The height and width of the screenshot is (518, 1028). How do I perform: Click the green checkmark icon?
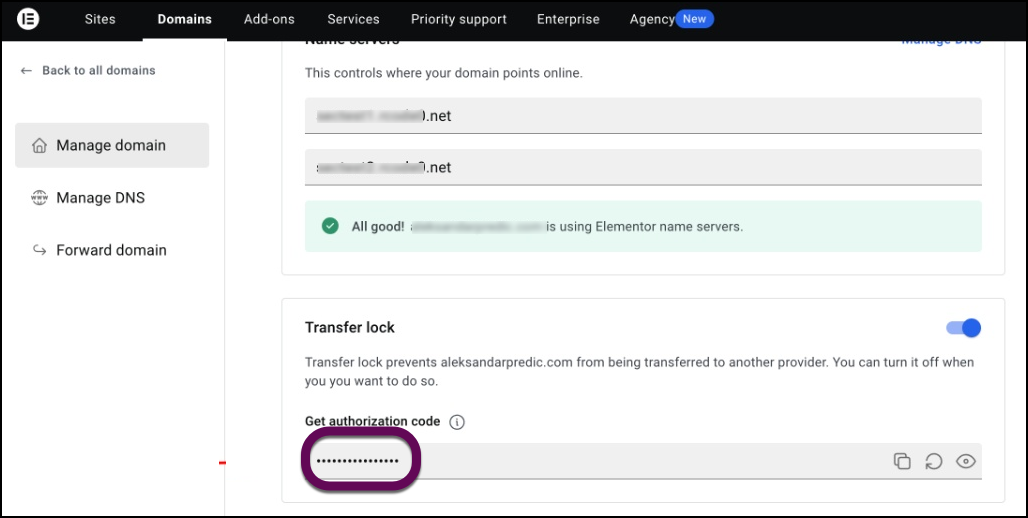[x=330, y=226]
